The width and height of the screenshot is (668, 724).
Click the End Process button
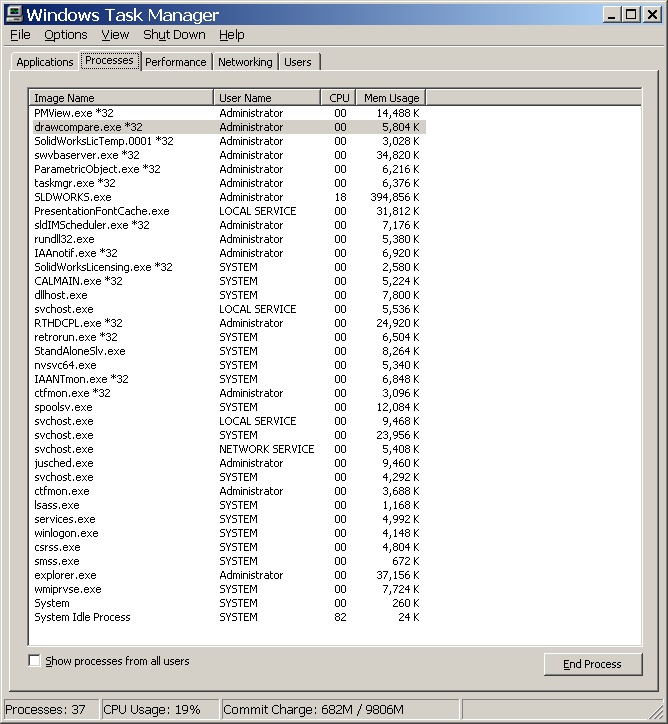click(x=592, y=664)
